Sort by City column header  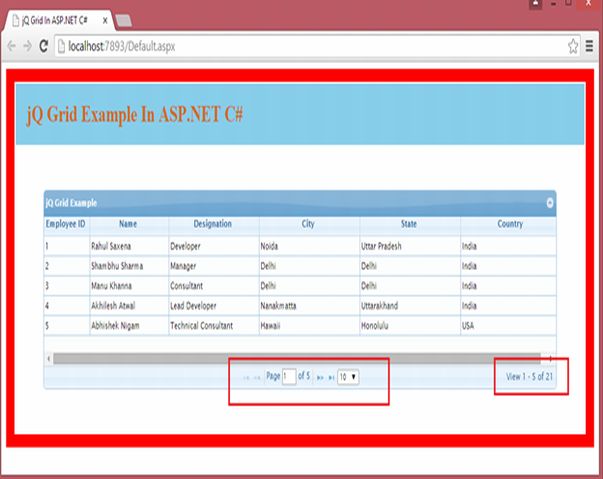[309, 224]
